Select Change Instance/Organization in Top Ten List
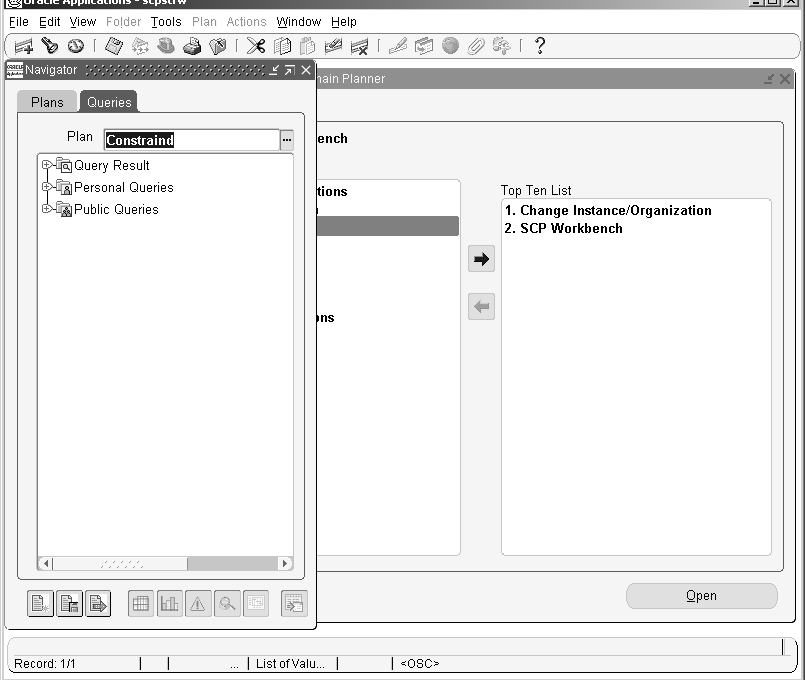The height and width of the screenshot is (680, 805). [x=608, y=210]
